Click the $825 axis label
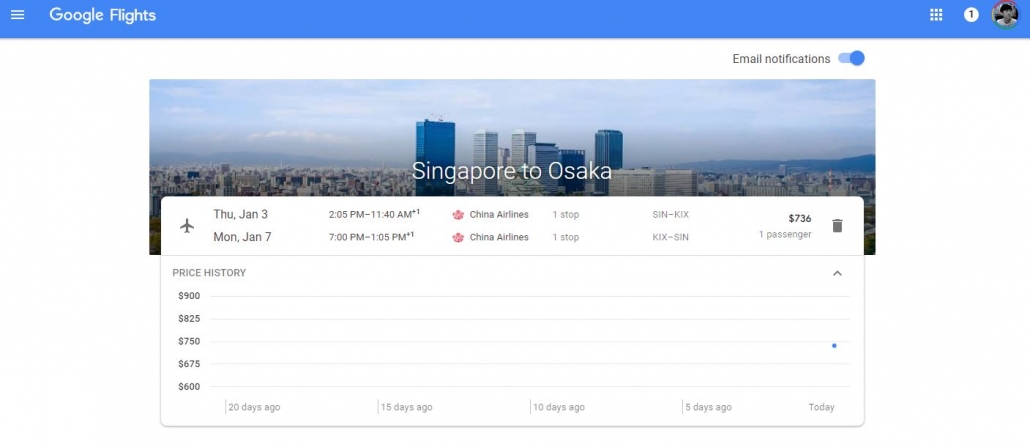The width and height of the screenshot is (1030, 447). (x=189, y=319)
